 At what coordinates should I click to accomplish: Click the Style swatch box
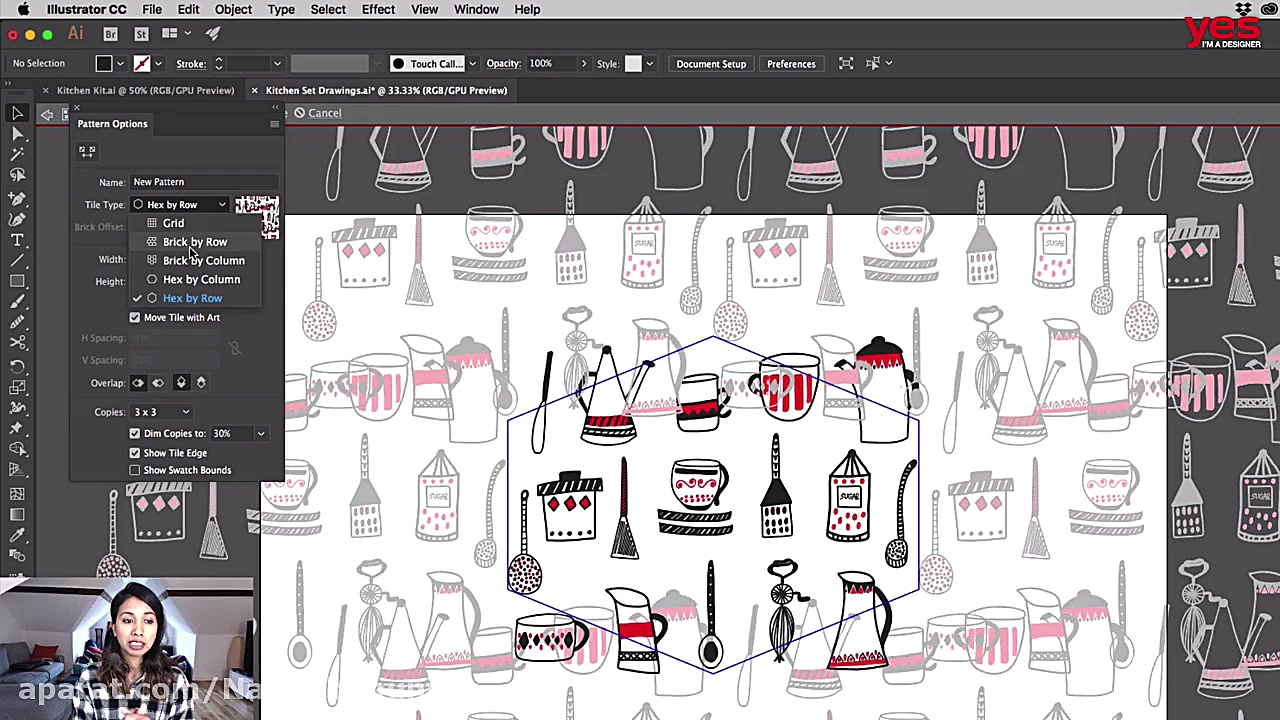tap(633, 64)
